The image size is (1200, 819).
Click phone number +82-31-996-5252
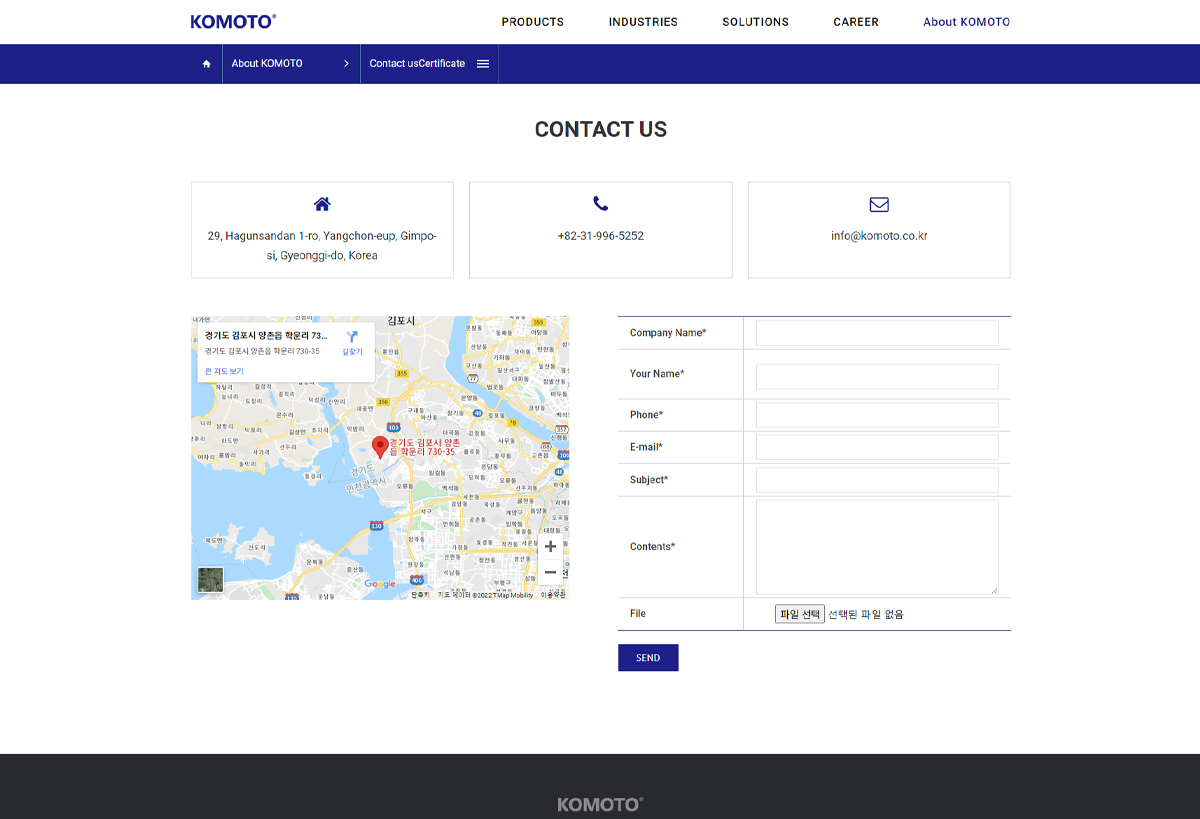pos(600,236)
